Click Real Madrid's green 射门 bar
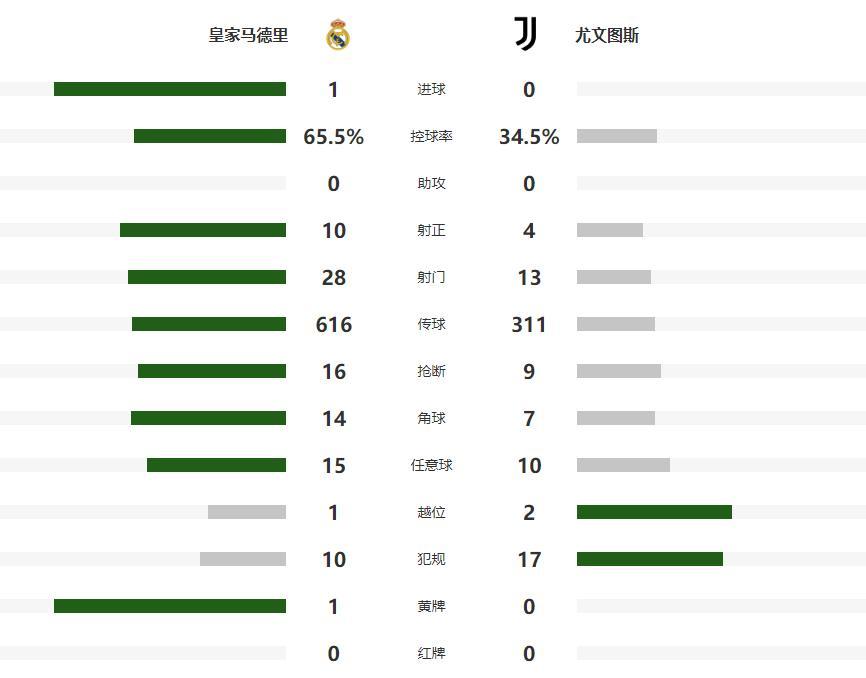 [207, 277]
